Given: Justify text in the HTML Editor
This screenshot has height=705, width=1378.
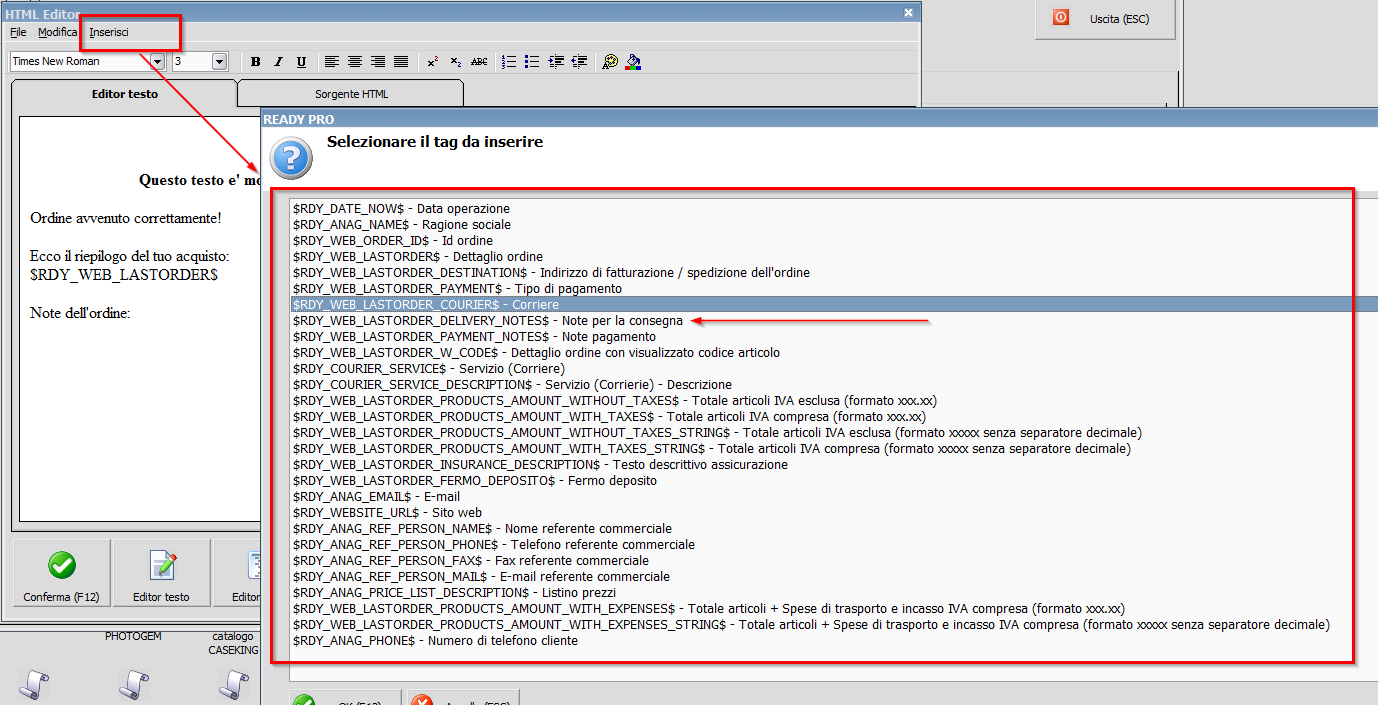Looking at the screenshot, I should [401, 62].
